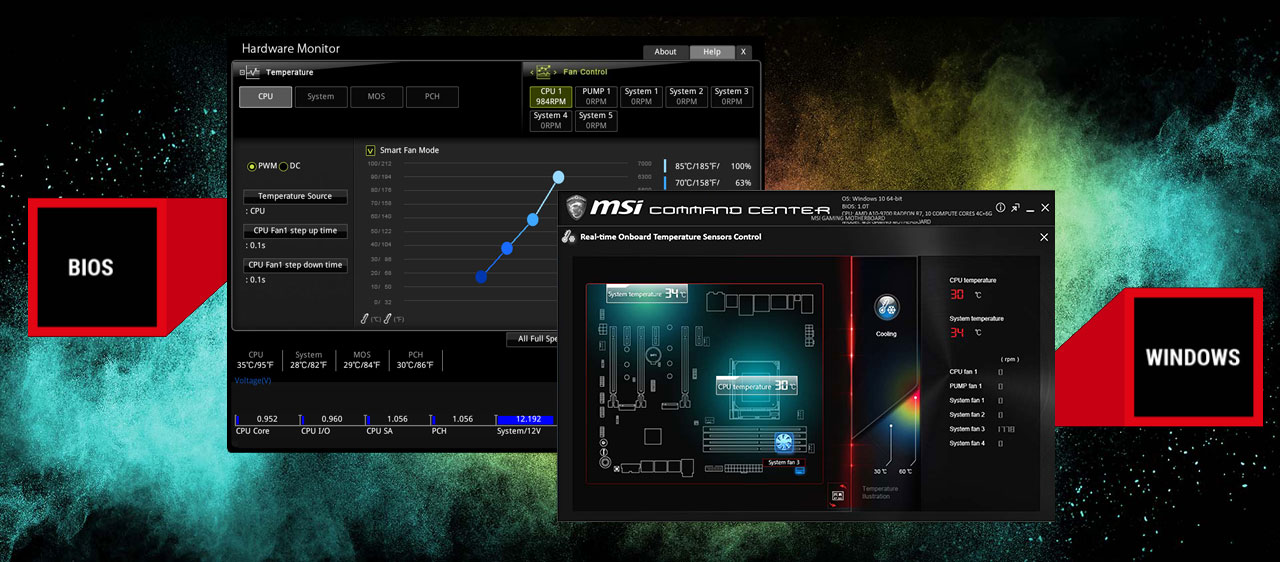Screen dimensions: 1280x562
Task: Click the System fan 3 rpm row
Action: (982, 429)
